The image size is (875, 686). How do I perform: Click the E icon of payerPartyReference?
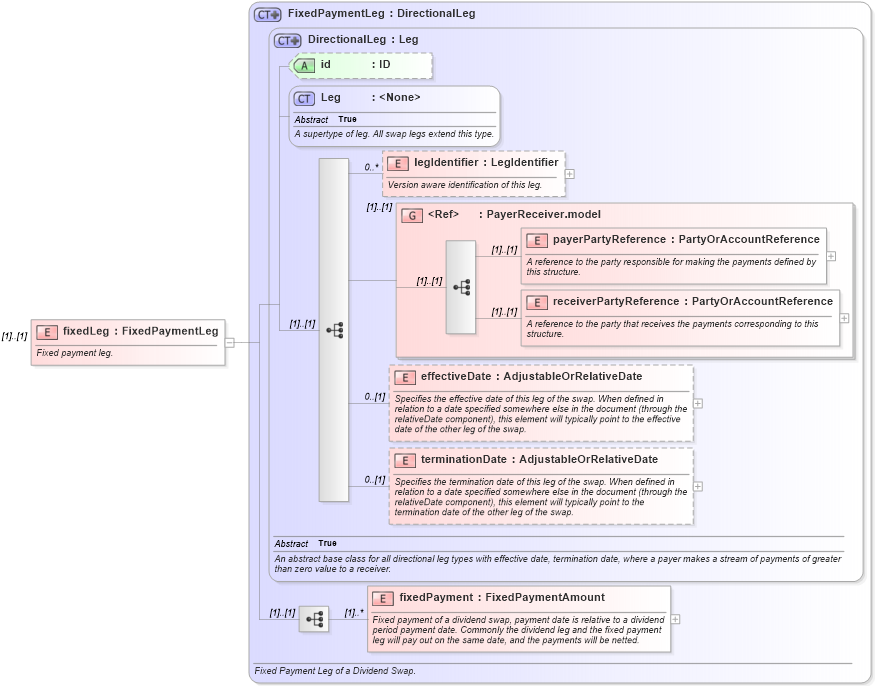pyautogui.click(x=537, y=241)
